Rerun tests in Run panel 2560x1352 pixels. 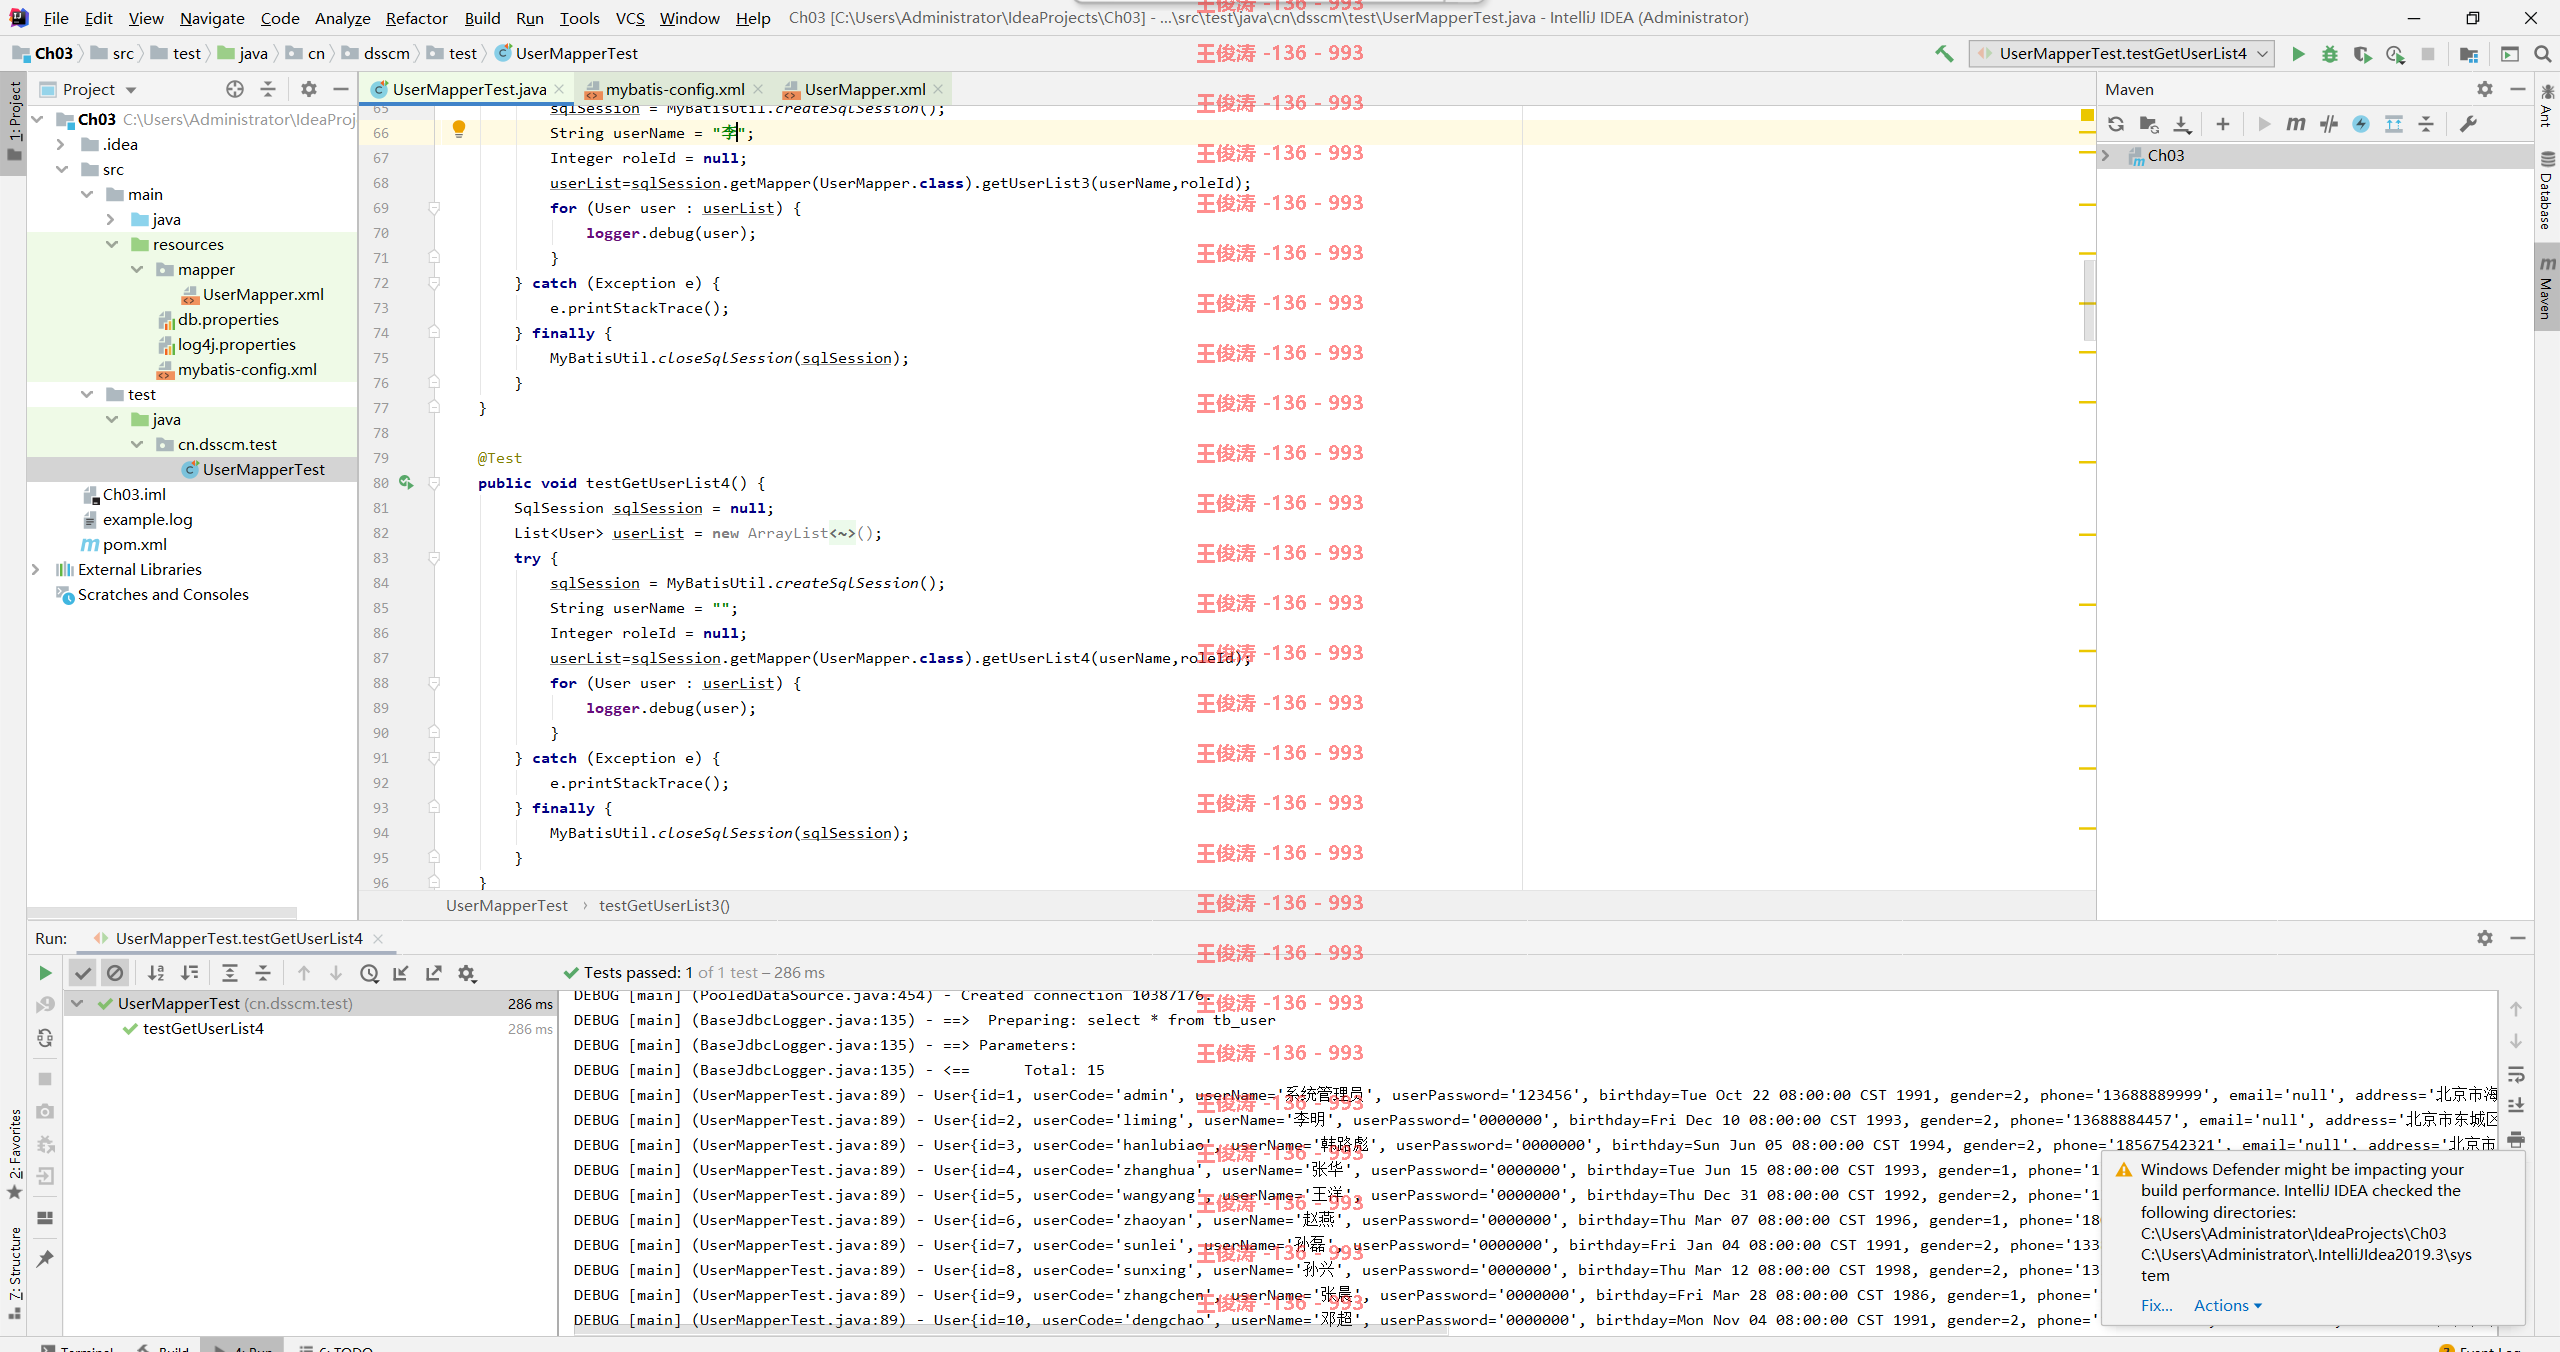pos(45,973)
